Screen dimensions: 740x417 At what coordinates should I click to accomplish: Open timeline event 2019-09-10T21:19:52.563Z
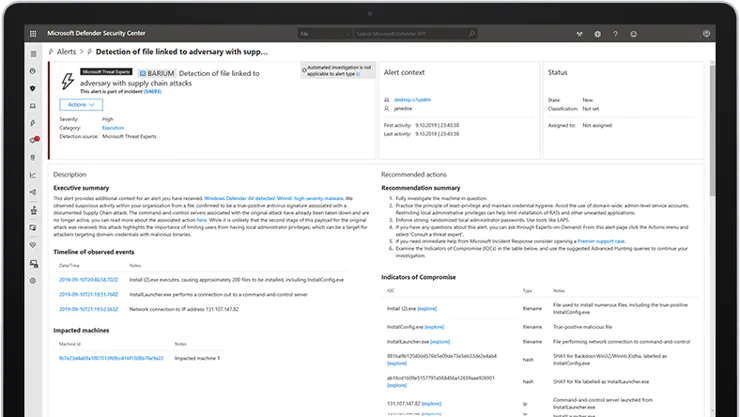(x=88, y=309)
